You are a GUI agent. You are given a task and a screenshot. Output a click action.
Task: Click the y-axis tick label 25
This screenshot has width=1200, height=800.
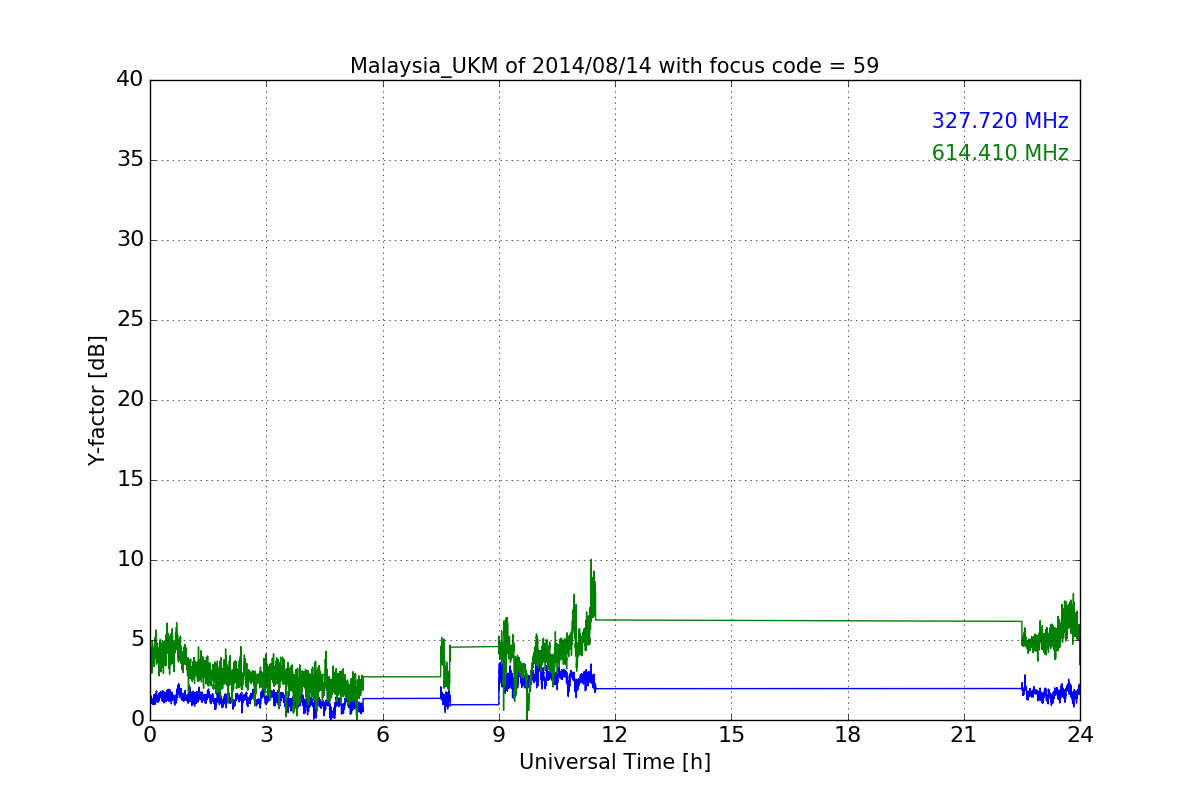(x=130, y=320)
